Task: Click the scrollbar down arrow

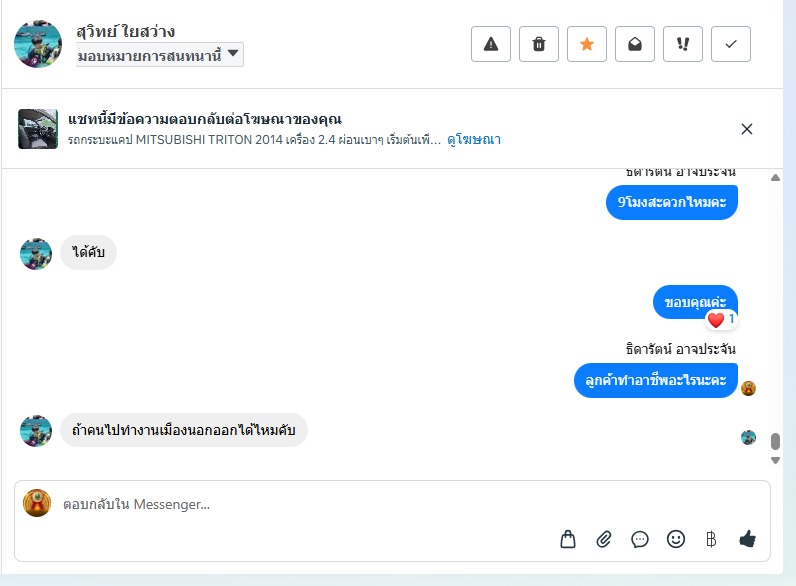Action: click(775, 460)
